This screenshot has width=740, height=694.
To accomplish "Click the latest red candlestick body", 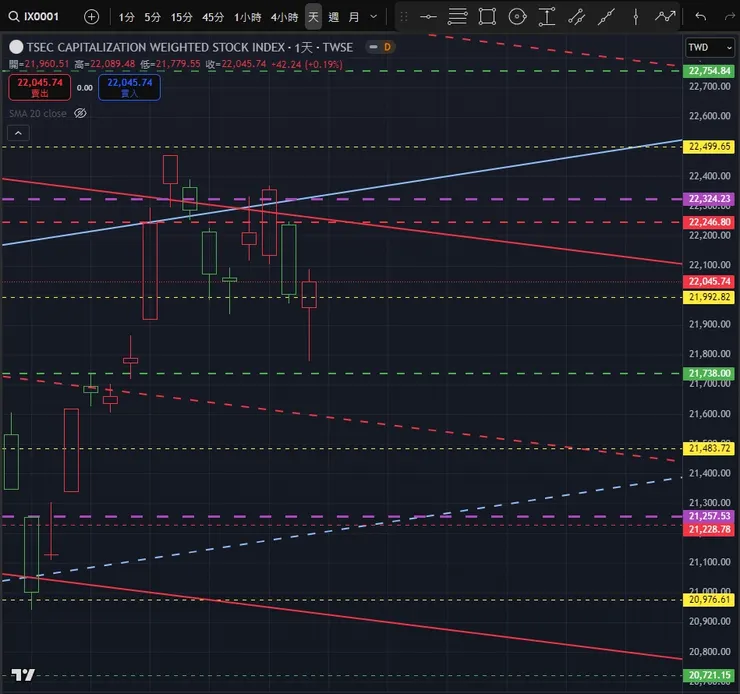I will click(309, 294).
